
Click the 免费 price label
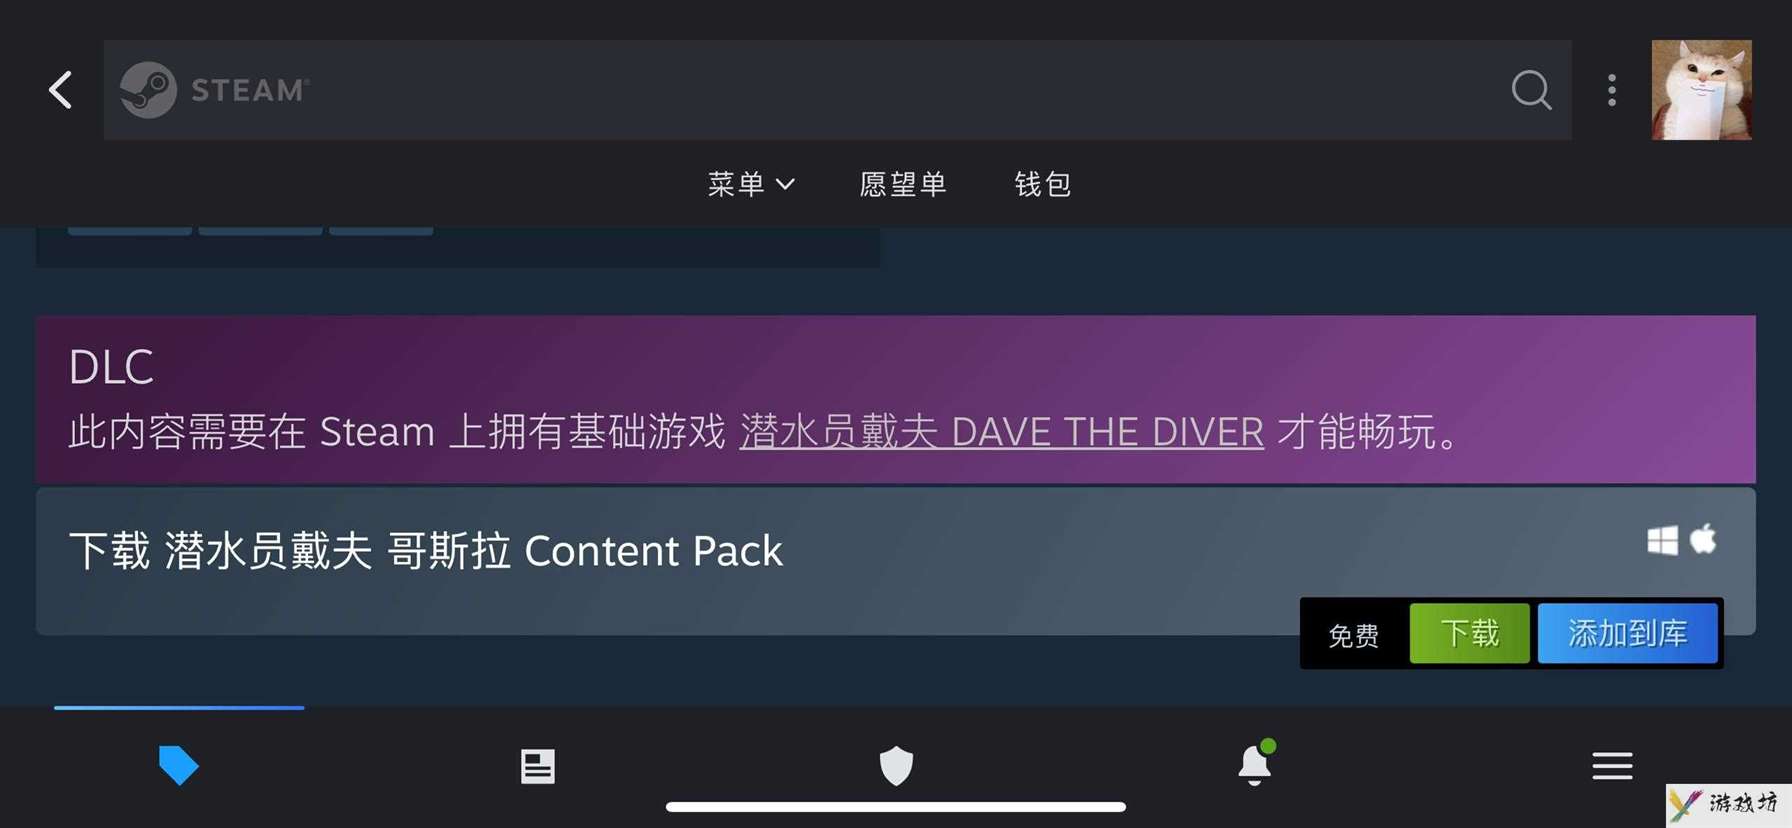coord(1353,635)
